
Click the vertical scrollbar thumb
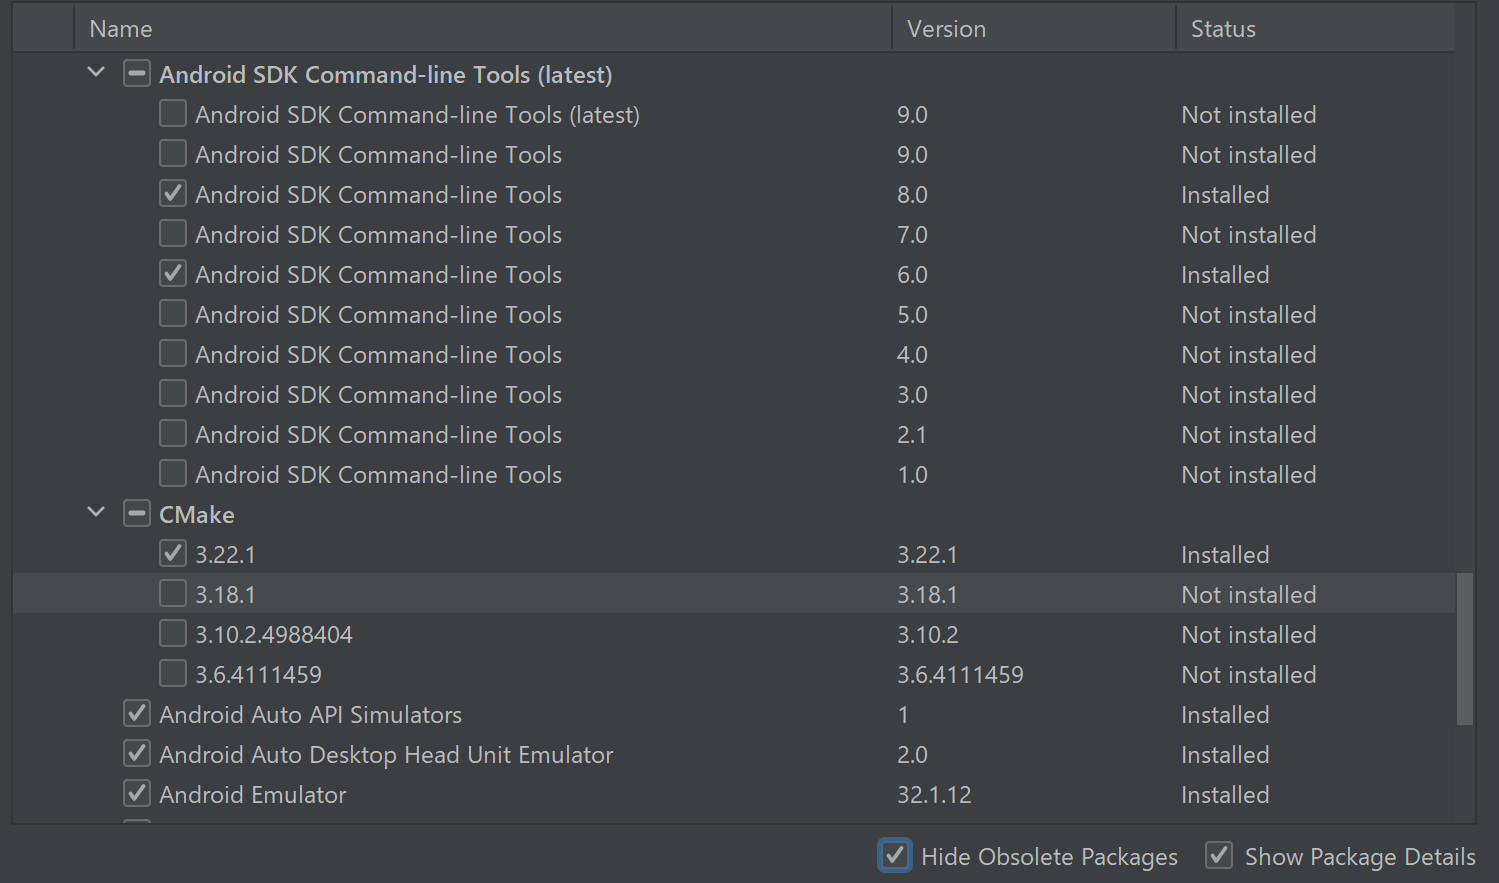pos(1465,648)
